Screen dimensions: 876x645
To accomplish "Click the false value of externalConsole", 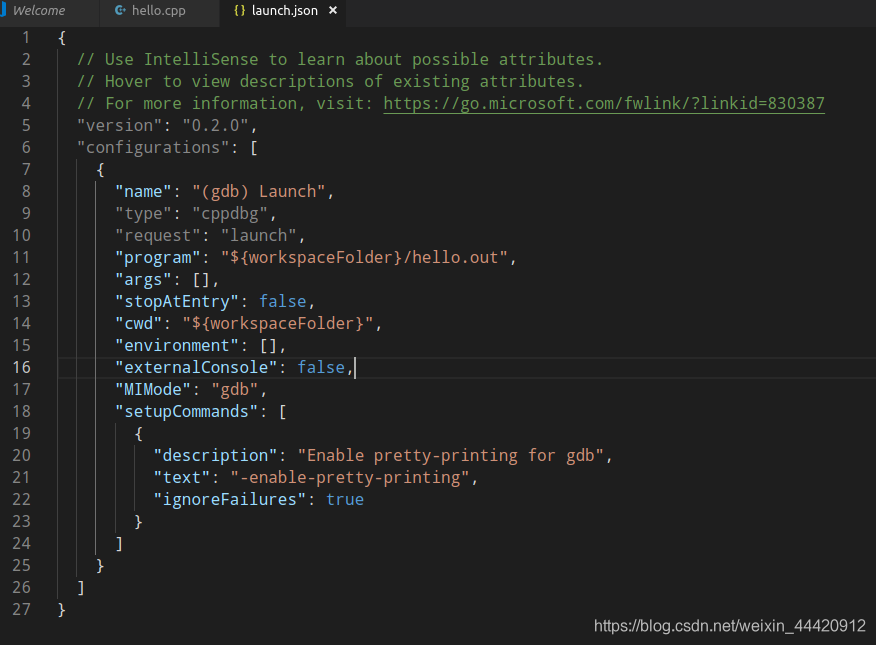I will coord(321,367).
